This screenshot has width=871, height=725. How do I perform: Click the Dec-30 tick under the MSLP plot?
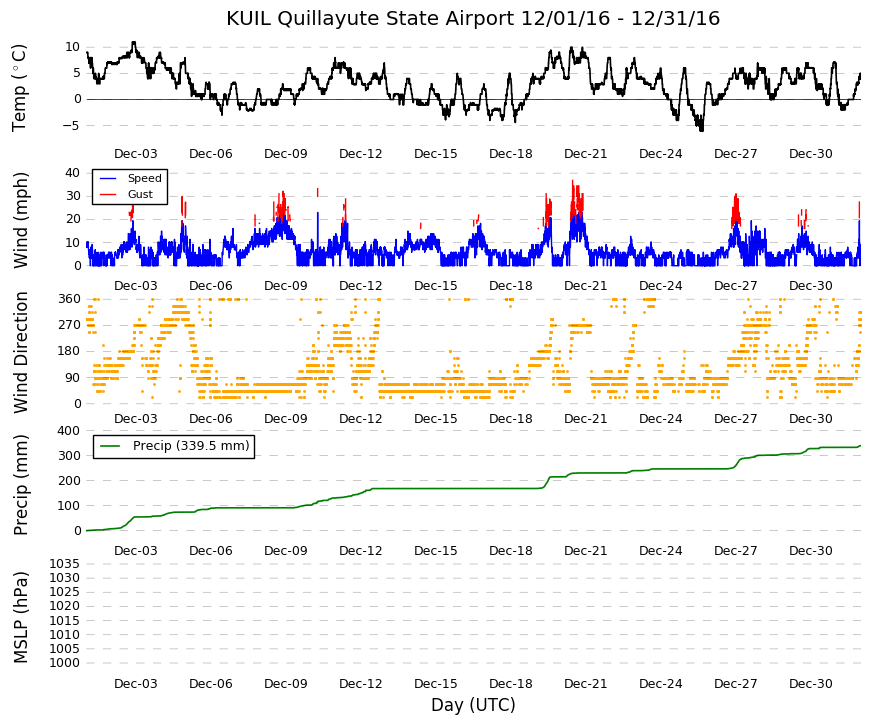point(810,684)
